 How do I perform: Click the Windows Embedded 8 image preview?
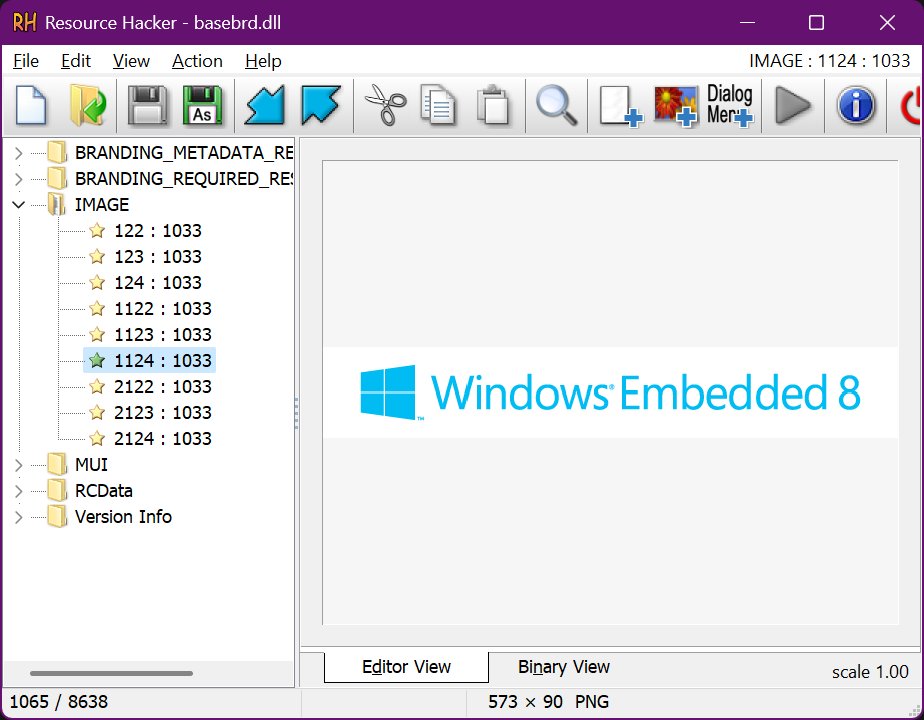click(x=610, y=392)
